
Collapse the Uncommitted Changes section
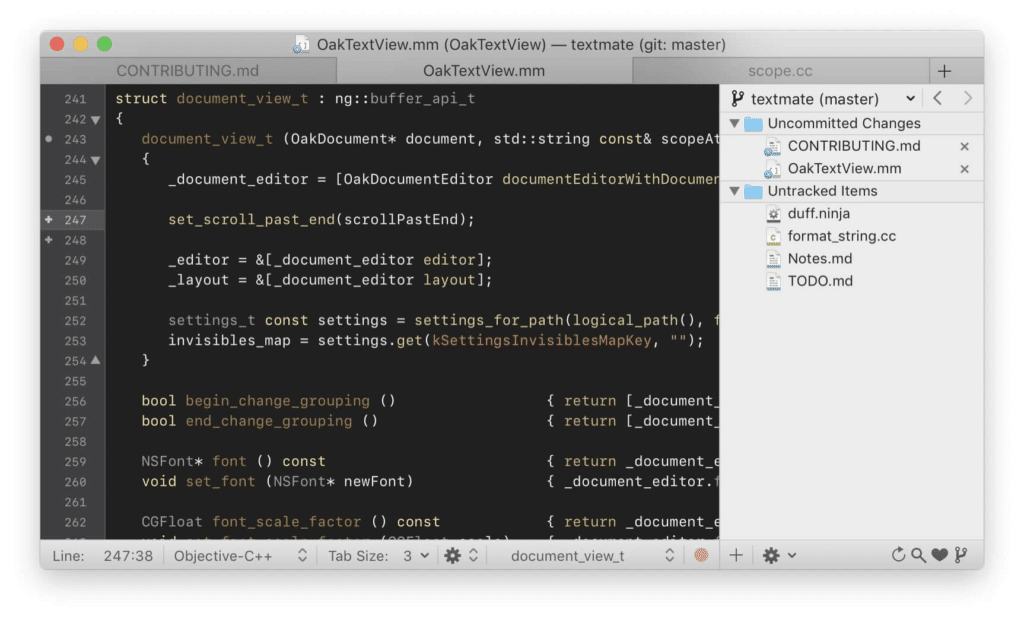tap(736, 123)
